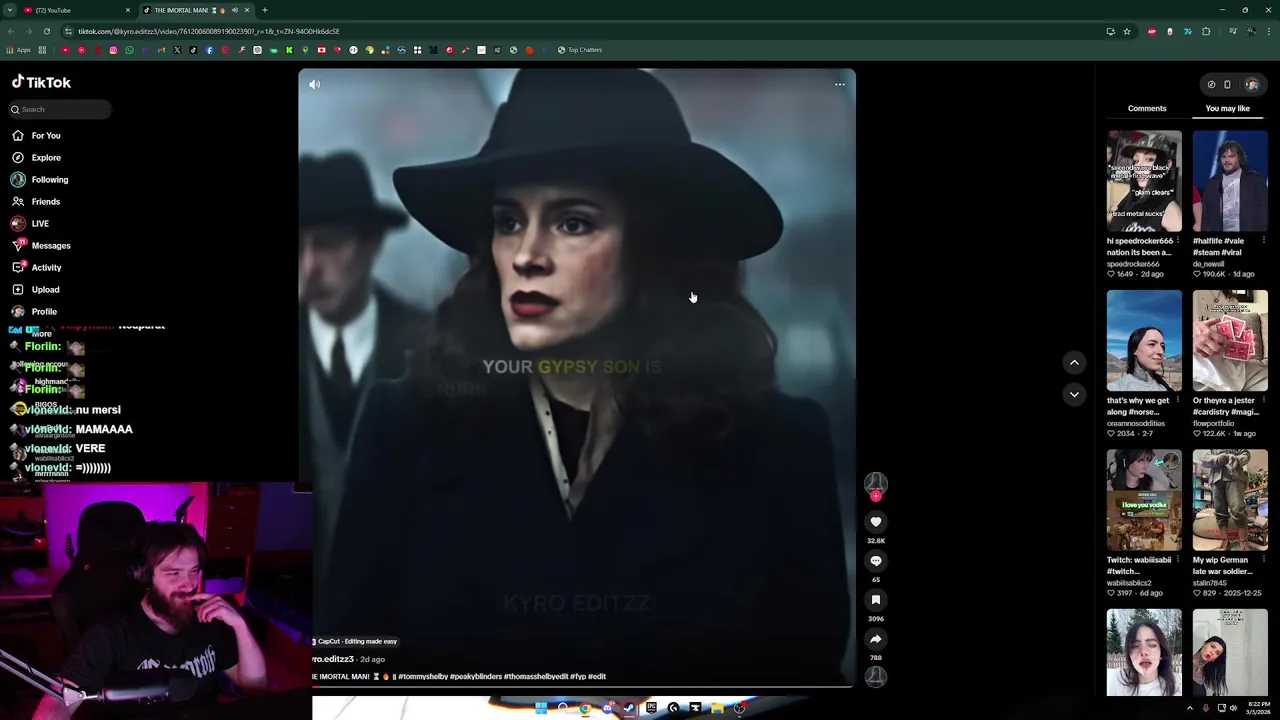Open the Windows Start button on the taskbar
Image resolution: width=1280 pixels, height=720 pixels.
click(x=541, y=708)
